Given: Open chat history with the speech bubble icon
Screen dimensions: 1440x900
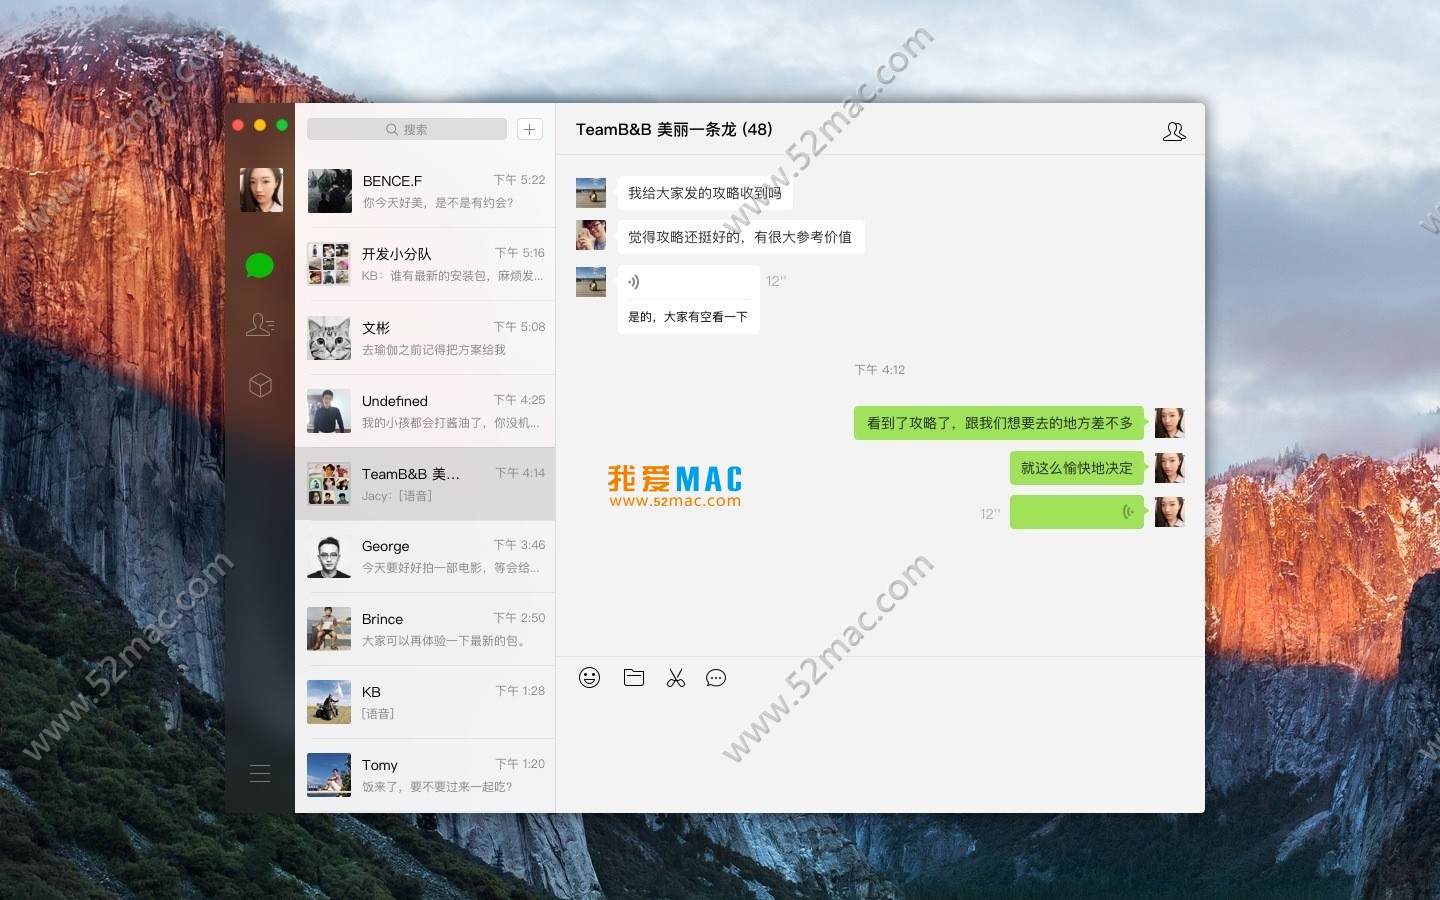Looking at the screenshot, I should (716, 678).
